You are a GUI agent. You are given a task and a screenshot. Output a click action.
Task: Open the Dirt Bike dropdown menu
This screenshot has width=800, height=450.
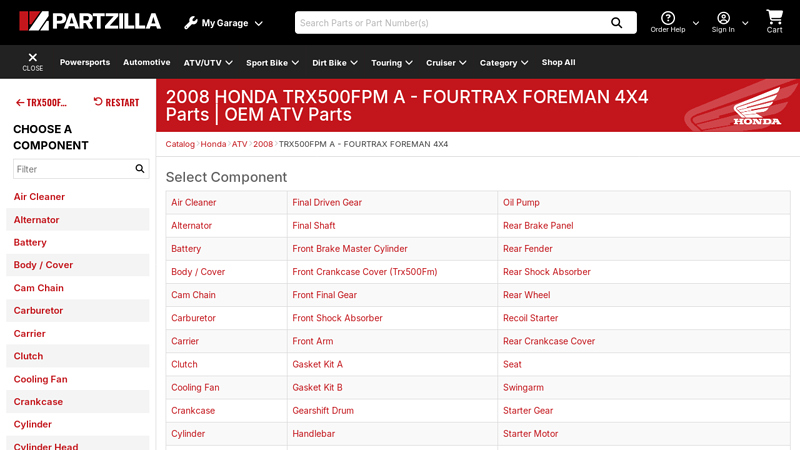(335, 63)
